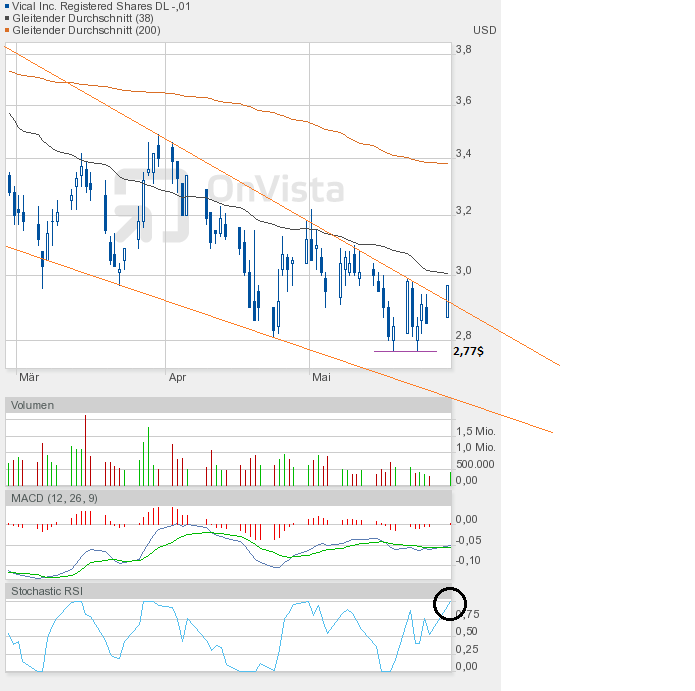Click the 1,5 Mio. volume axis label

pos(474,430)
